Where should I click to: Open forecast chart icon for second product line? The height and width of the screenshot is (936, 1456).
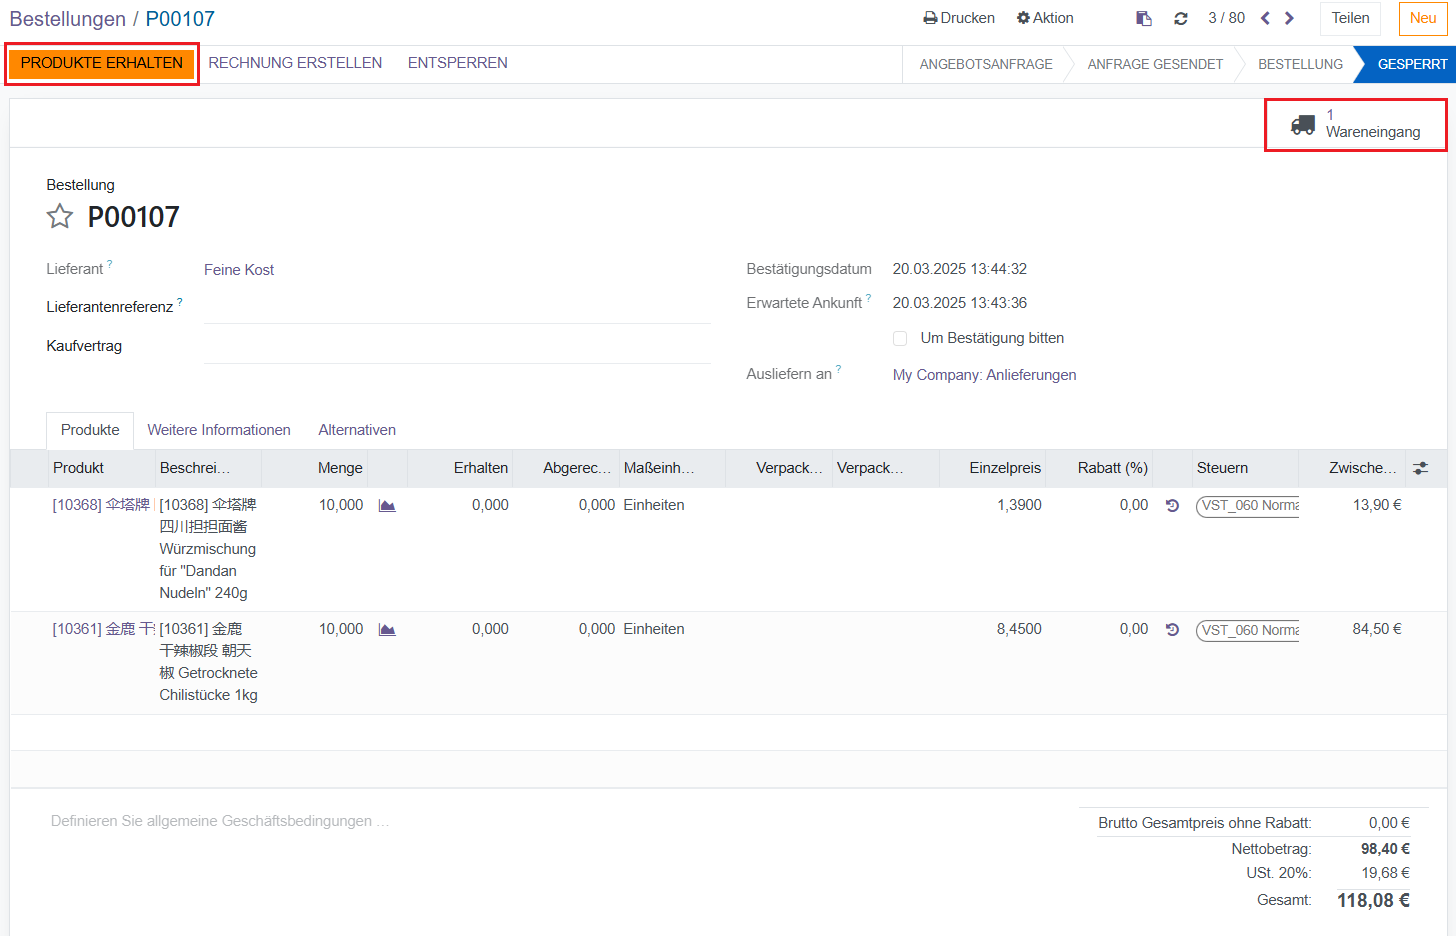click(387, 630)
